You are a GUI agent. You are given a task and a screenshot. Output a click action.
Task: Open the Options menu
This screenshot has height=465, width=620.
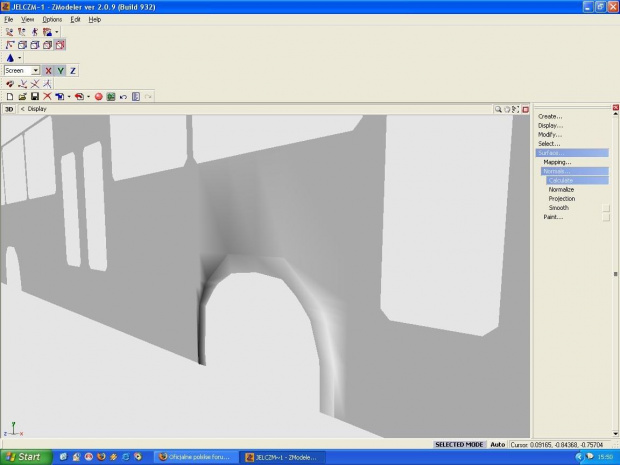[x=52, y=19]
